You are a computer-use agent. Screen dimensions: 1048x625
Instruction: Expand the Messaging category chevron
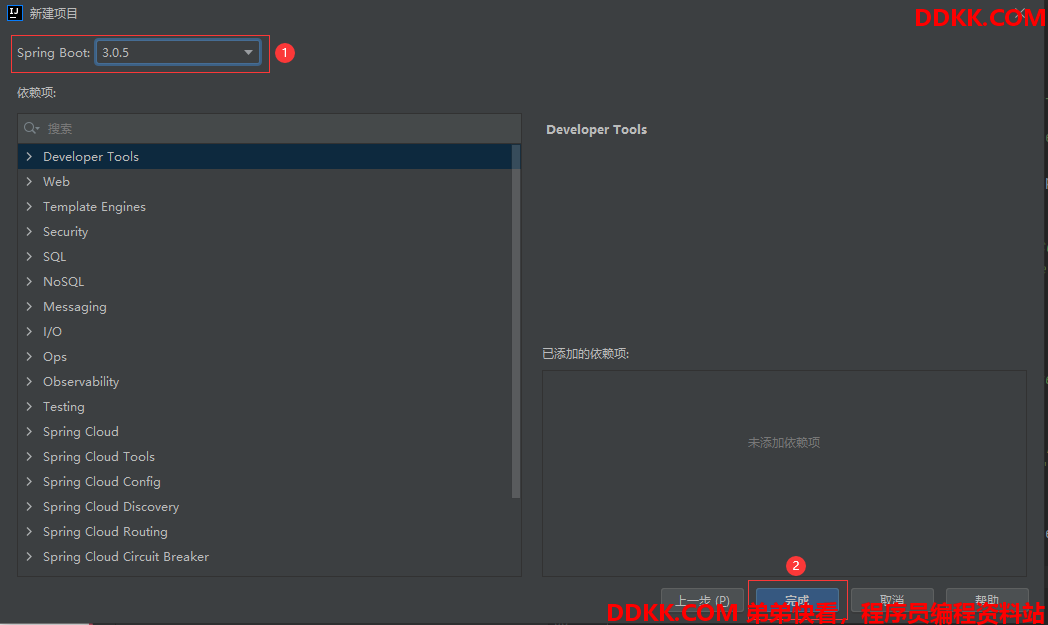coord(29,306)
